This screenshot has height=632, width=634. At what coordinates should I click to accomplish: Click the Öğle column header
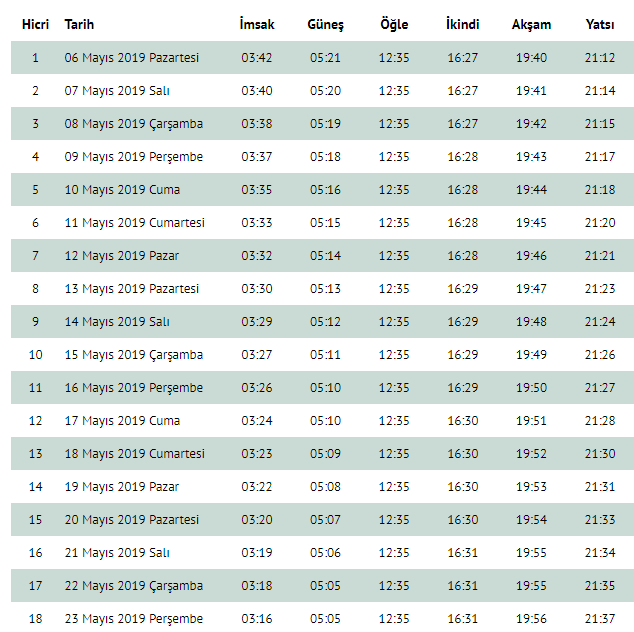point(394,24)
